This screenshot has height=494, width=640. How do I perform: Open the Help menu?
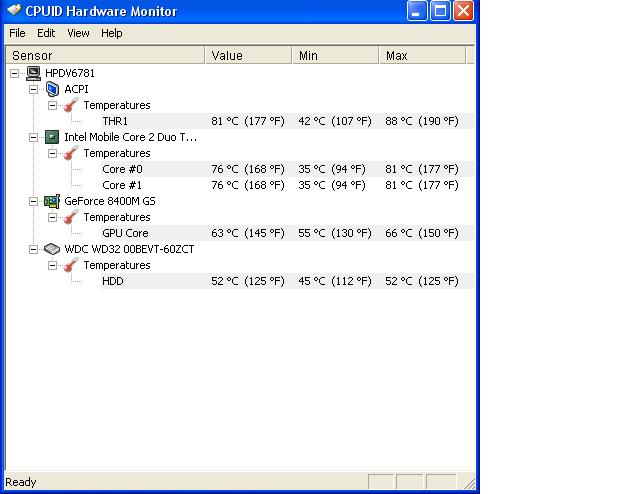[111, 33]
